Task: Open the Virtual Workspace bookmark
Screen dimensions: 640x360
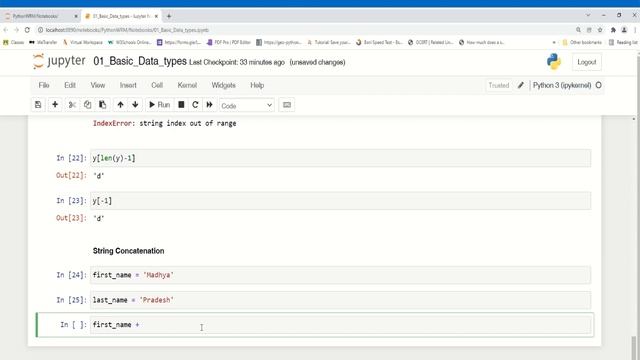Action: (83, 42)
